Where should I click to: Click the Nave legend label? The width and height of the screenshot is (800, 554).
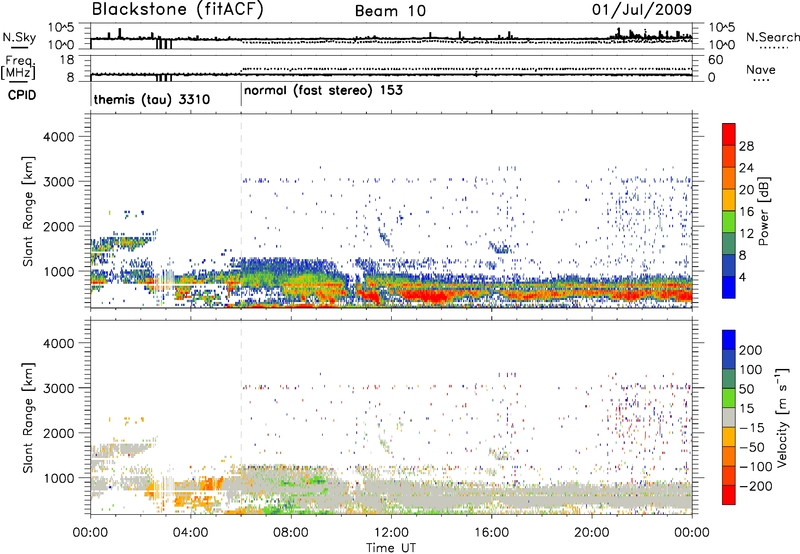pos(761,69)
